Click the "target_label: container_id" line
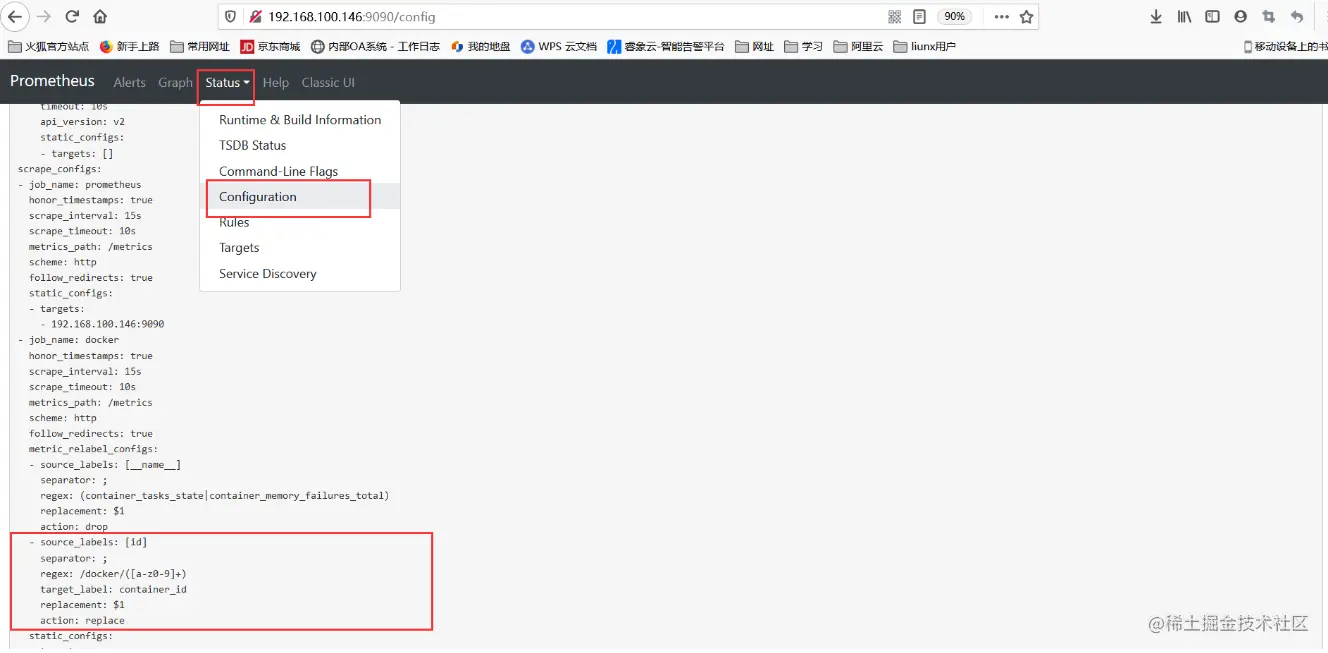 113,589
